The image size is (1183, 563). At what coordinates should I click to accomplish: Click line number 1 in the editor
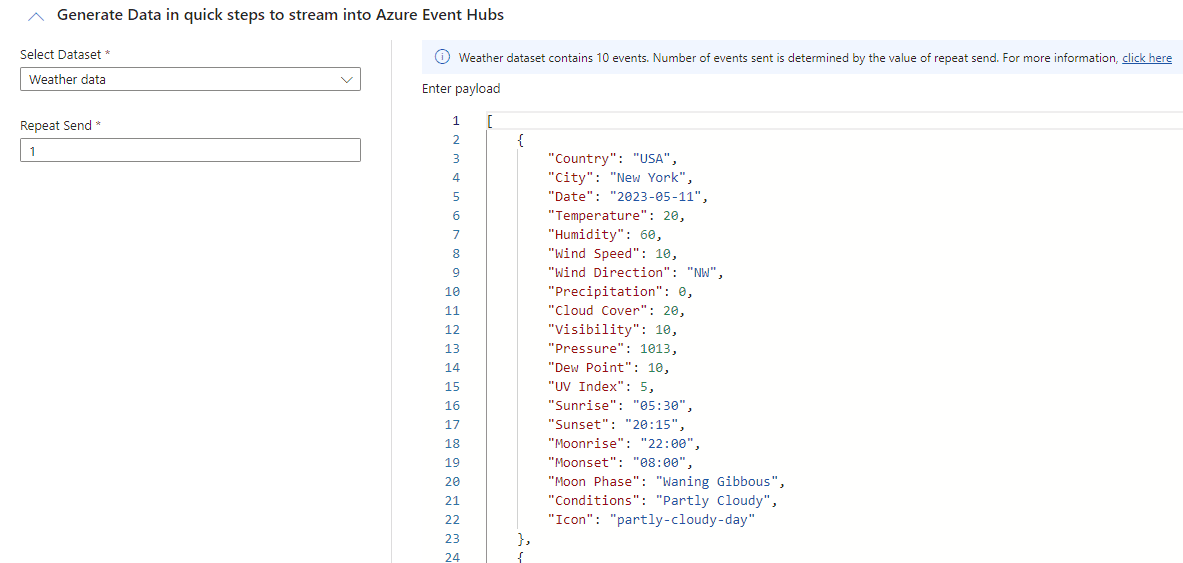tap(455, 121)
